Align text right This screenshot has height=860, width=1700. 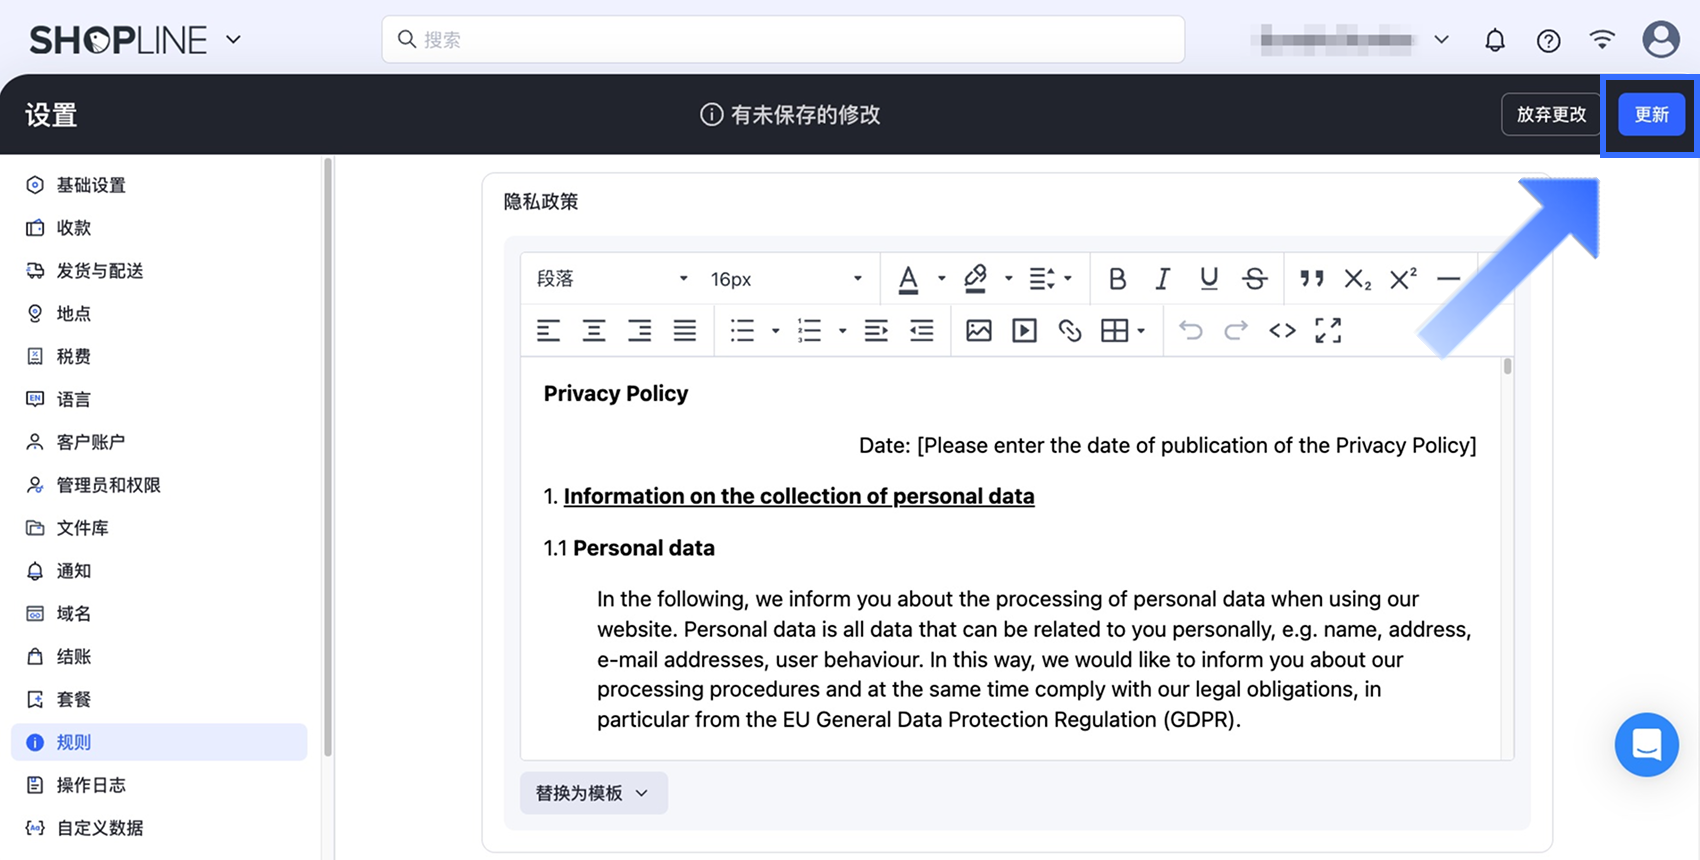(x=639, y=331)
